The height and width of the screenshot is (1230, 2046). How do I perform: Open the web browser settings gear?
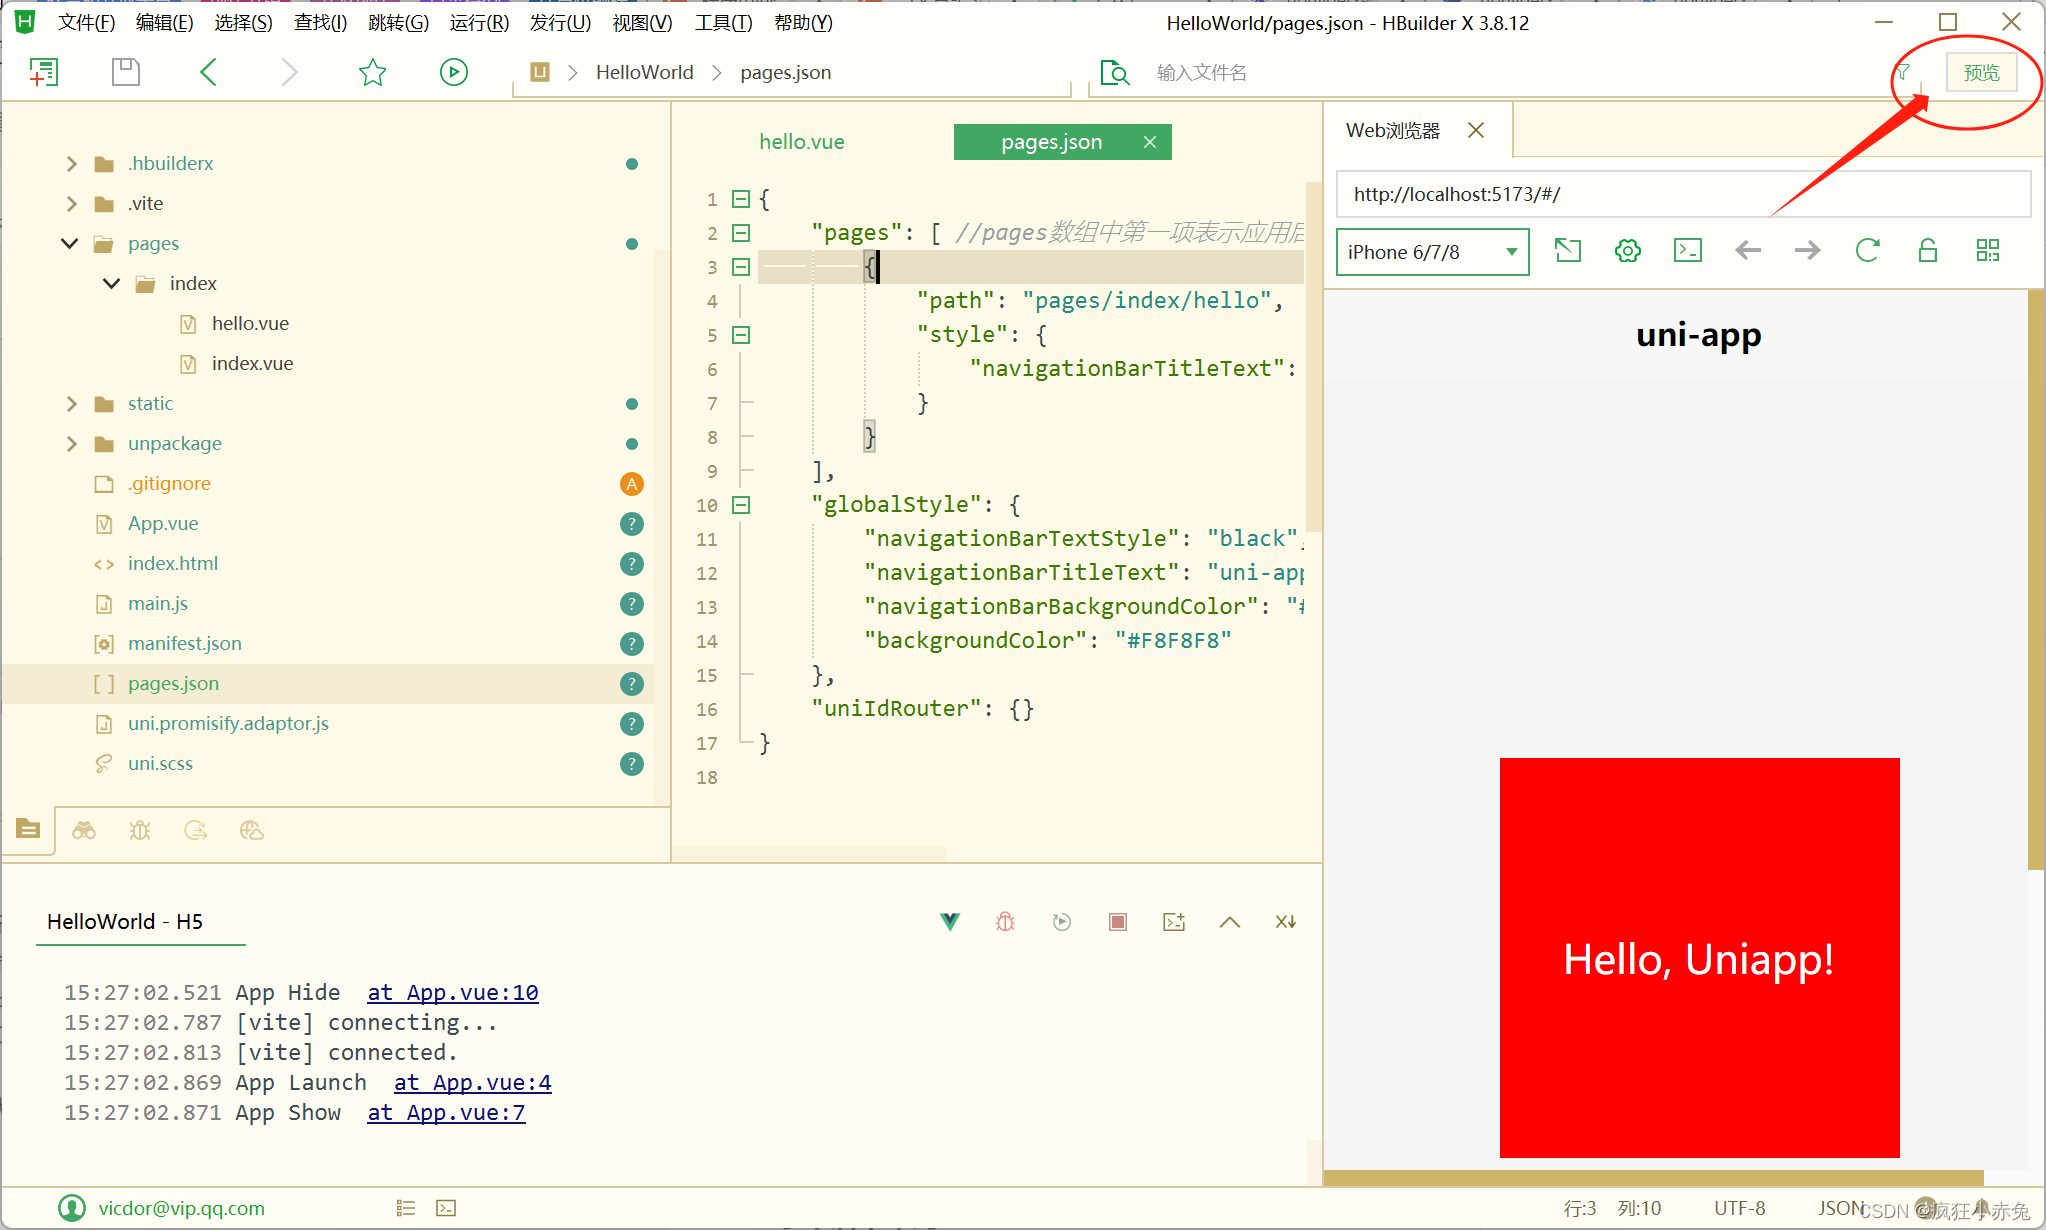[x=1628, y=250]
